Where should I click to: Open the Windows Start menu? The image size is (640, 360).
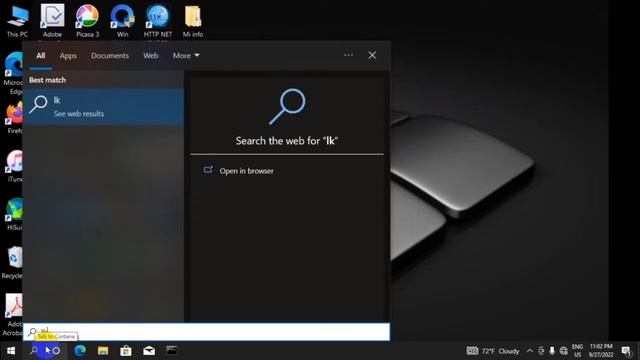(11, 351)
